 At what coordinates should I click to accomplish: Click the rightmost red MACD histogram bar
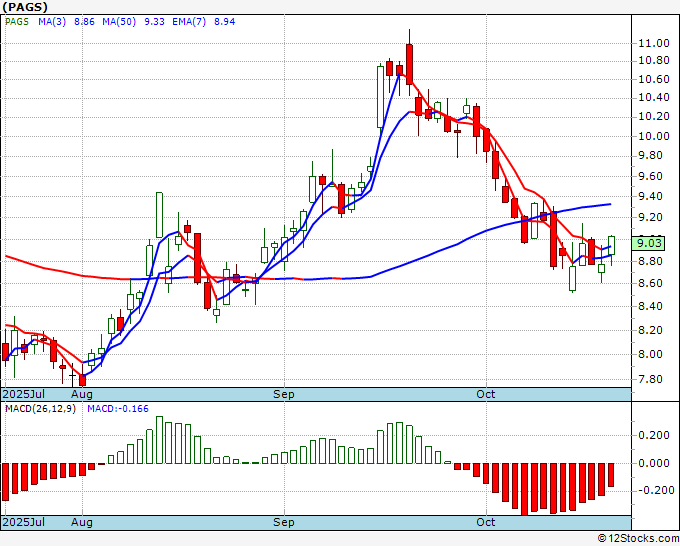(x=611, y=475)
